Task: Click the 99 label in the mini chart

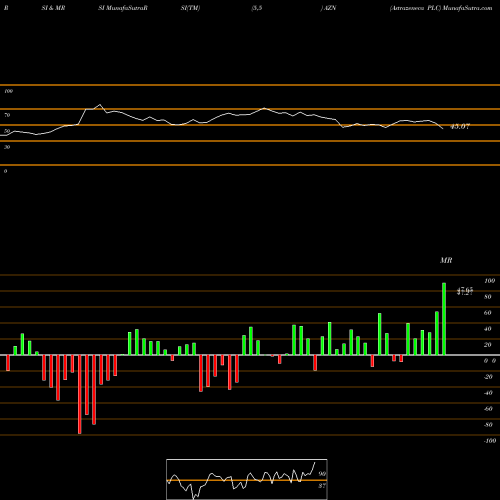Action: click(x=322, y=474)
